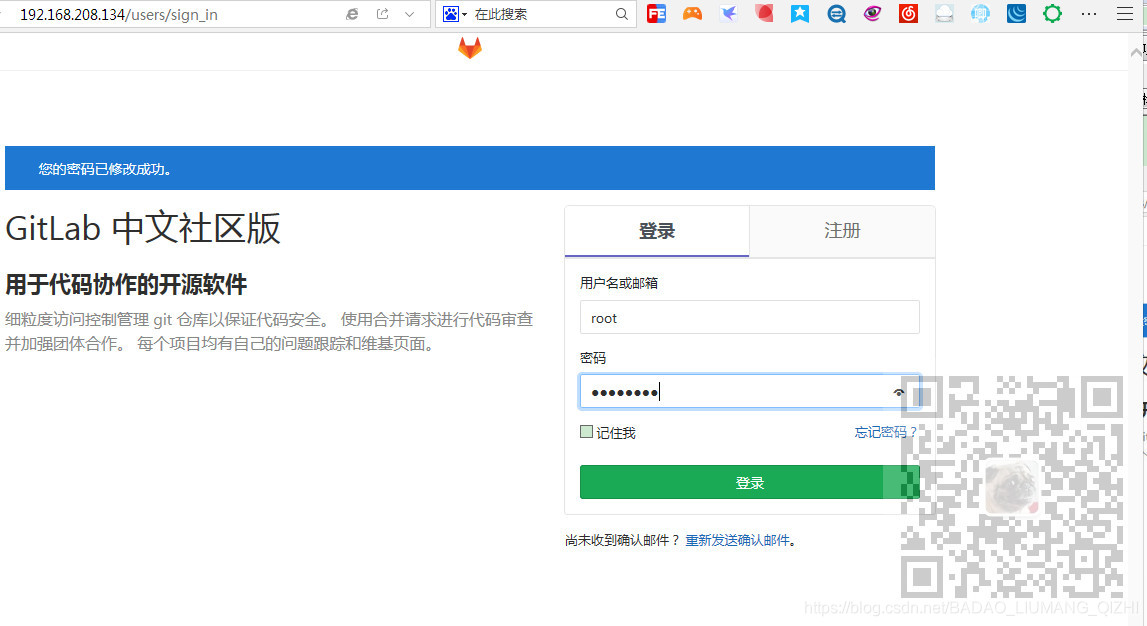Image resolution: width=1147 pixels, height=626 pixels.
Task: Click the share page icon in address bar
Action: pos(383,14)
